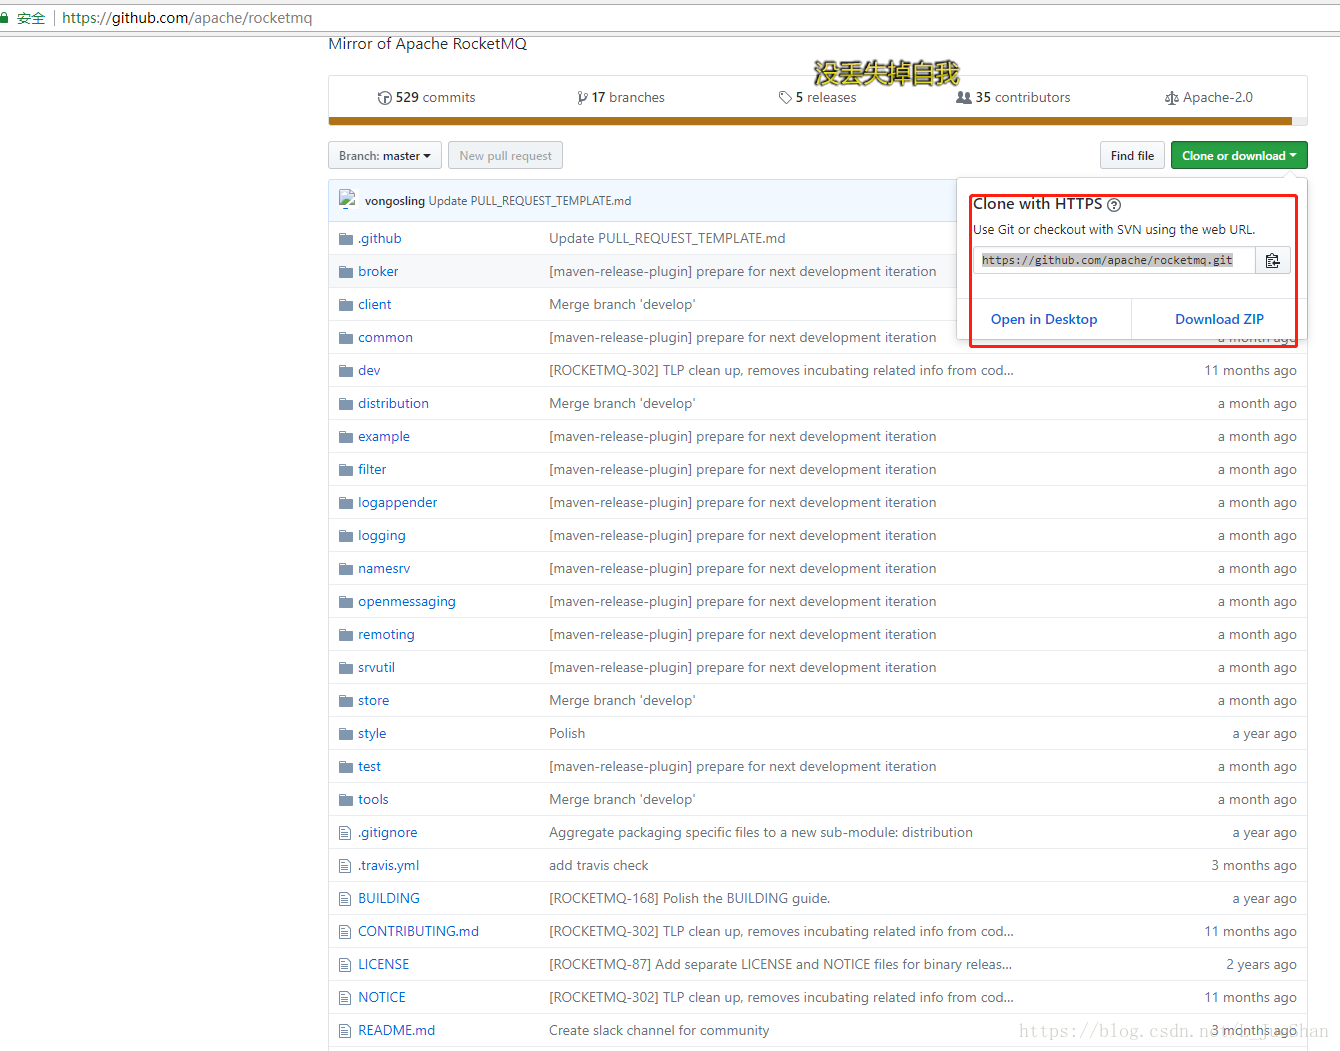Open the test folder
Screen dimensions: 1340x1051
pos(369,767)
